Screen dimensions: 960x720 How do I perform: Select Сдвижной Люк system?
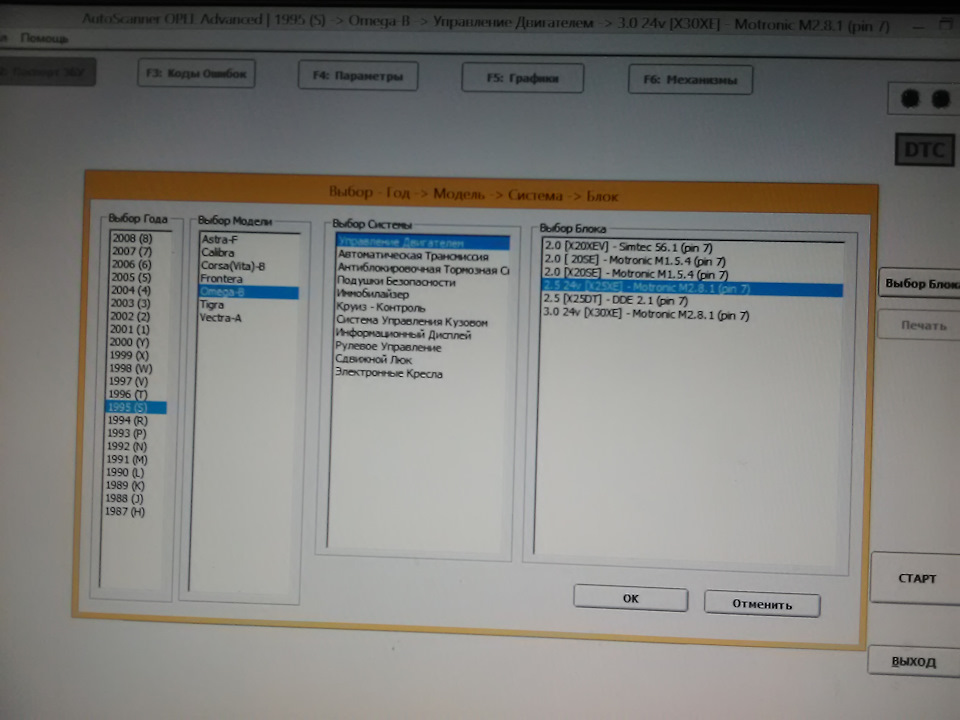coord(373,359)
